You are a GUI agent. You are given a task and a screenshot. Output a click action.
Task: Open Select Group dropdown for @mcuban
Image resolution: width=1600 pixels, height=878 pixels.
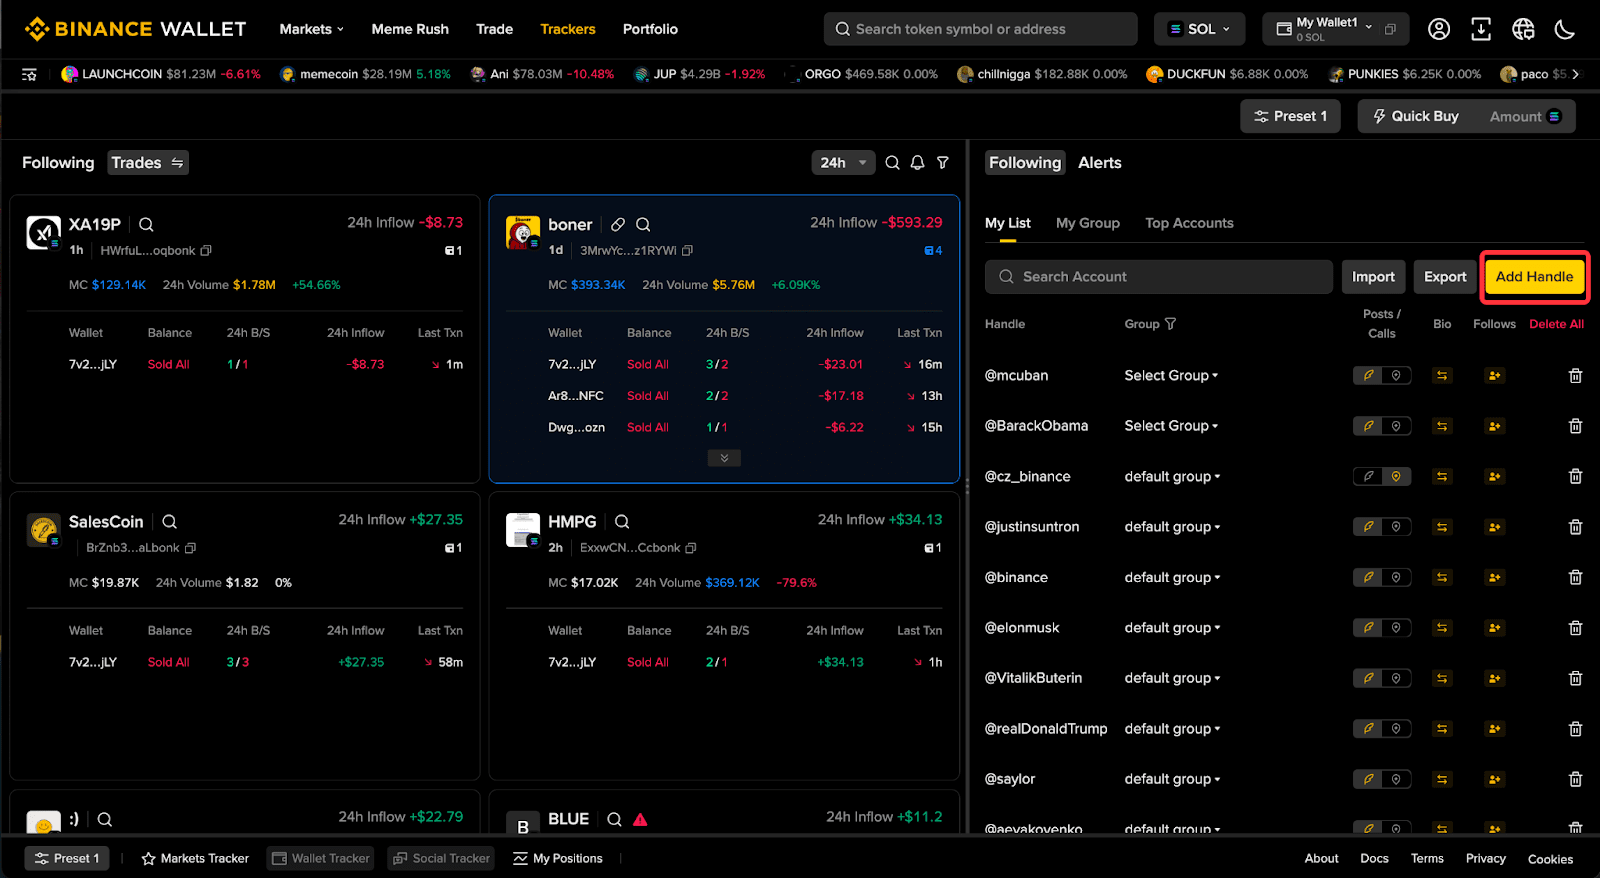click(1171, 375)
